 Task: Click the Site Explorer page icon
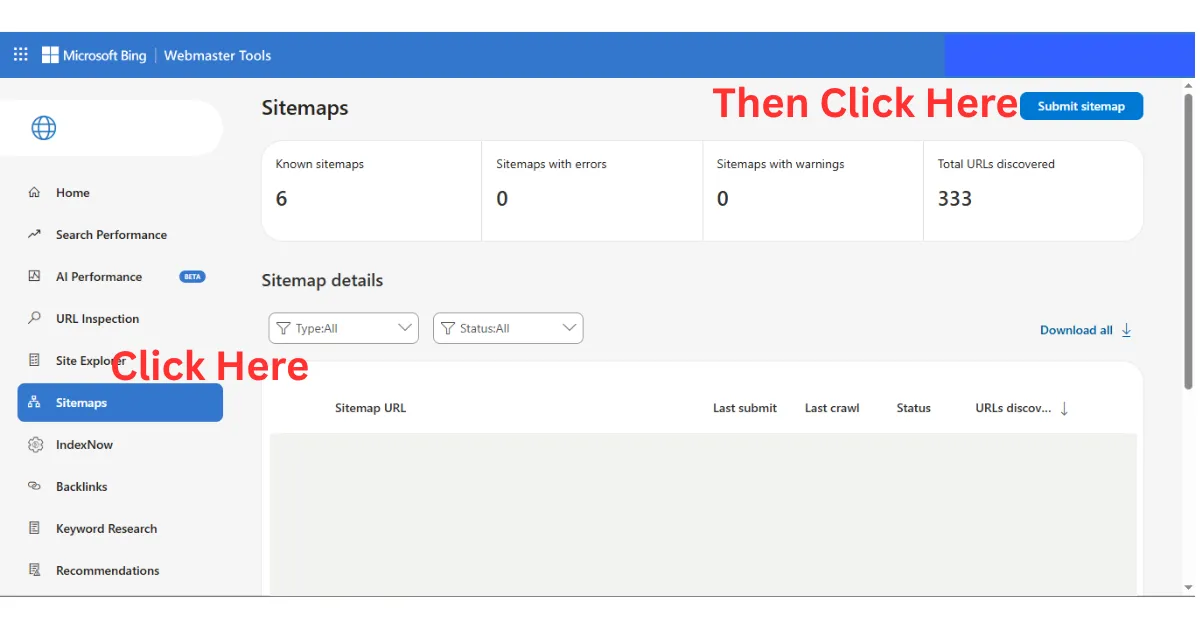[x=35, y=361]
